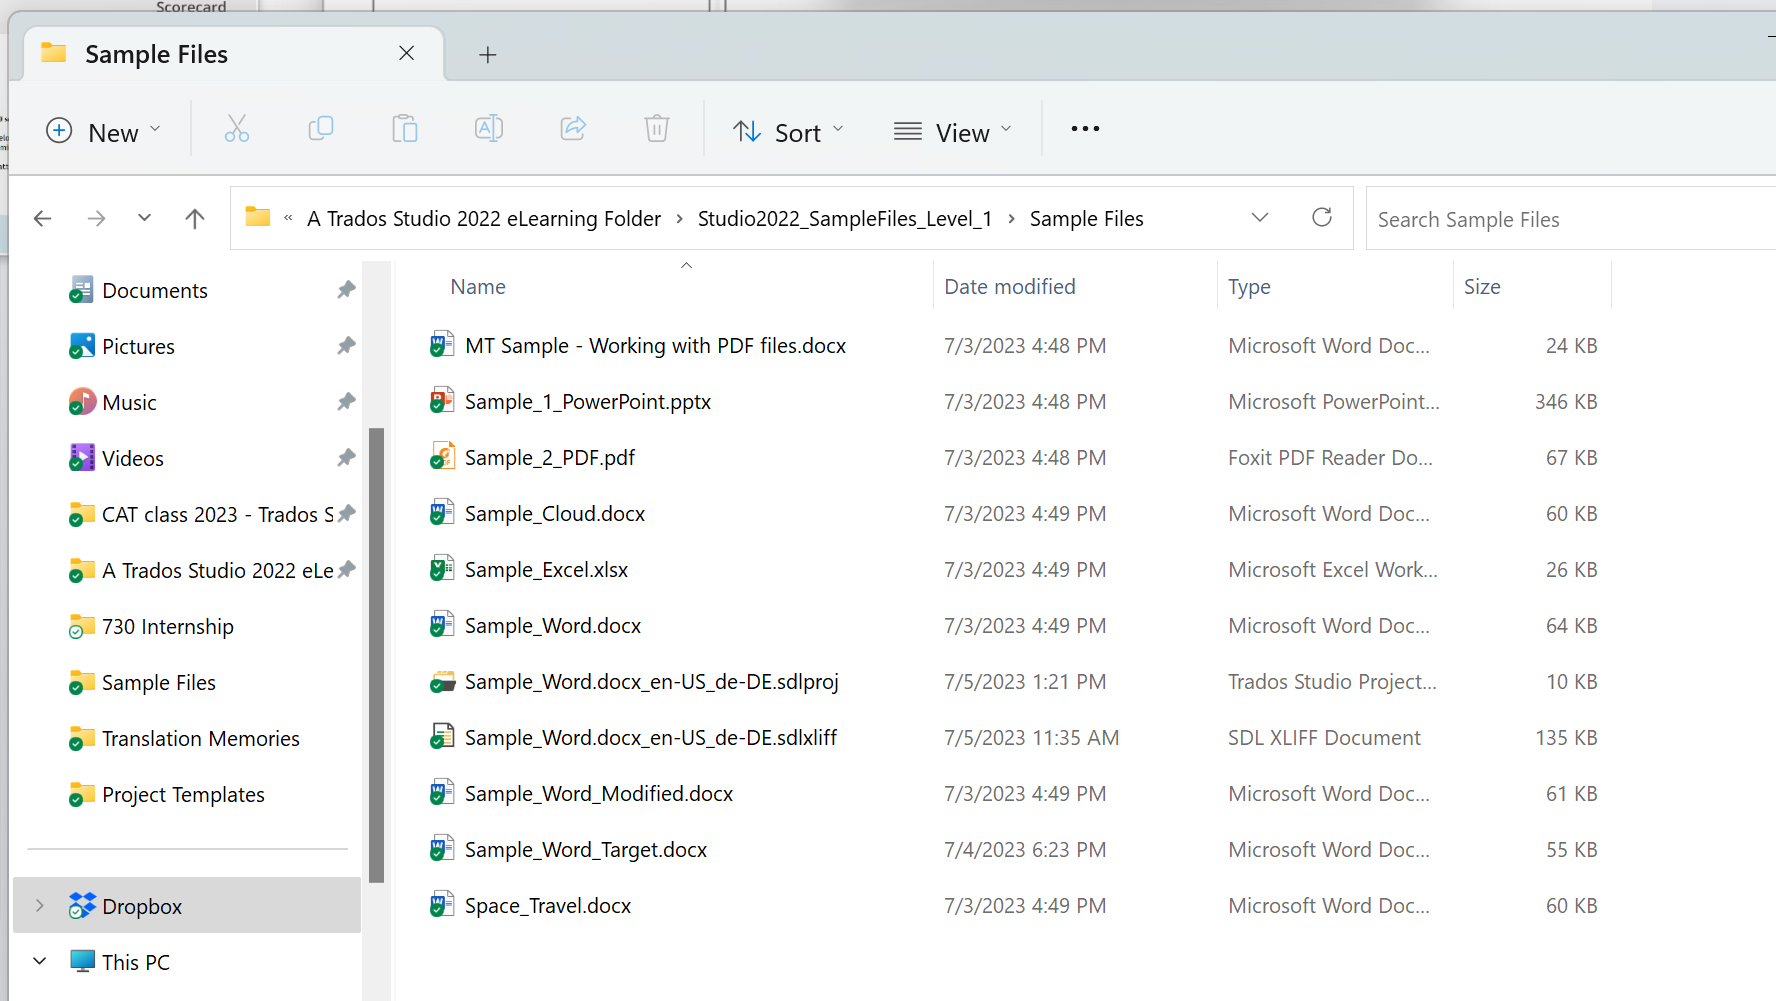Go up one folder level arrow
The image size is (1776, 1001).
point(195,218)
